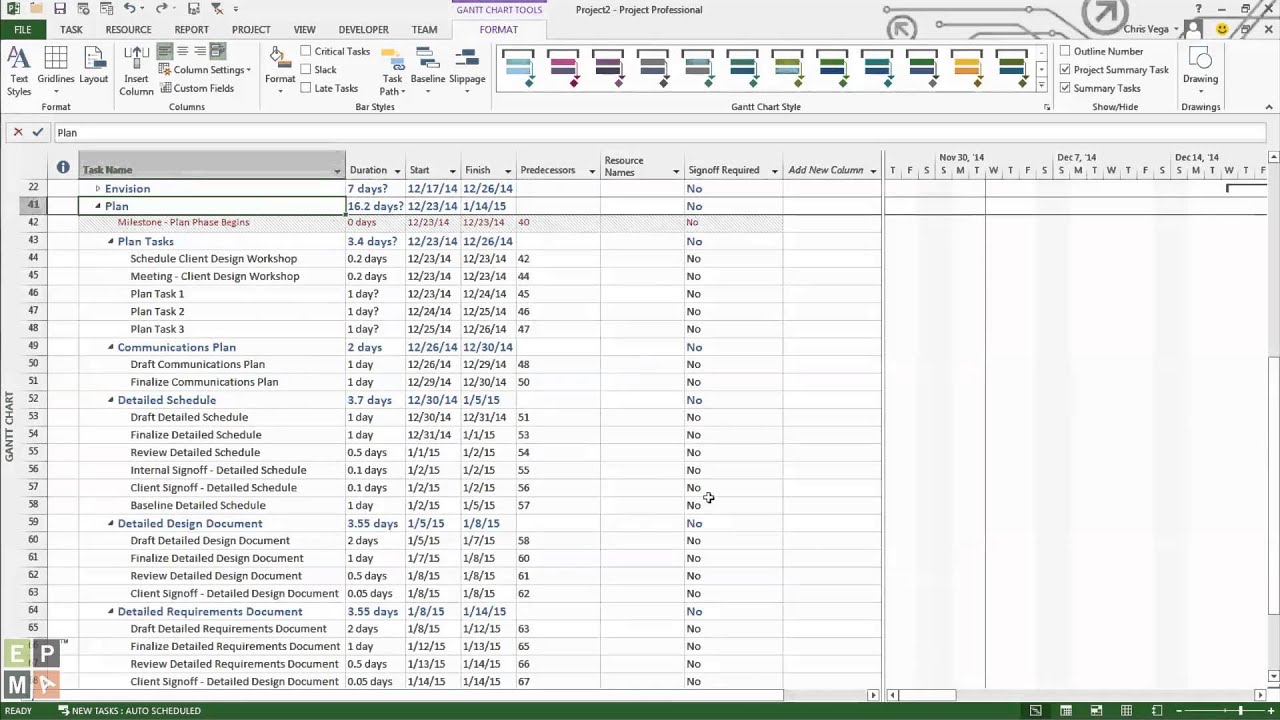Click the formula bar entry field showing Plan

click(x=660, y=132)
